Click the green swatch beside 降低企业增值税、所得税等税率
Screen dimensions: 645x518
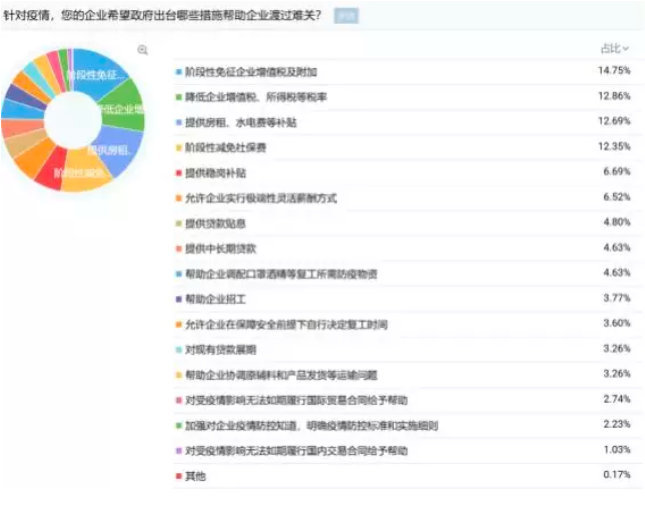point(179,97)
